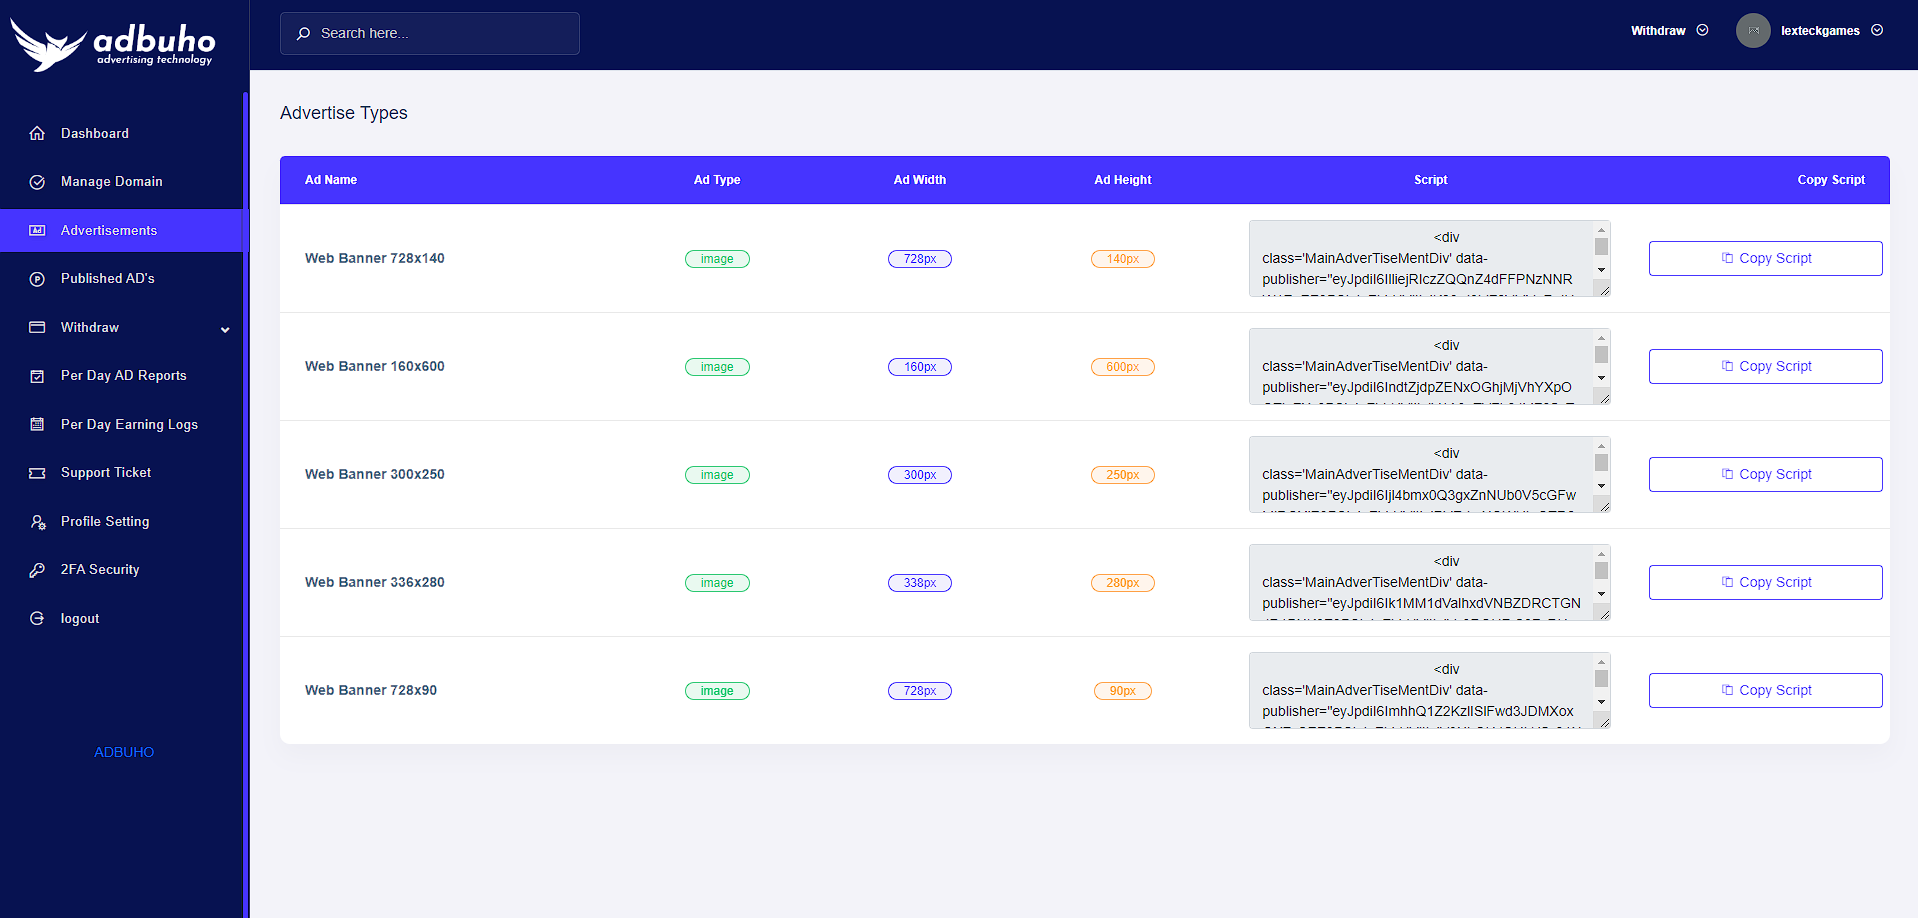Click the image badge for Web Banner 728x140
1918x918 pixels.
[717, 259]
